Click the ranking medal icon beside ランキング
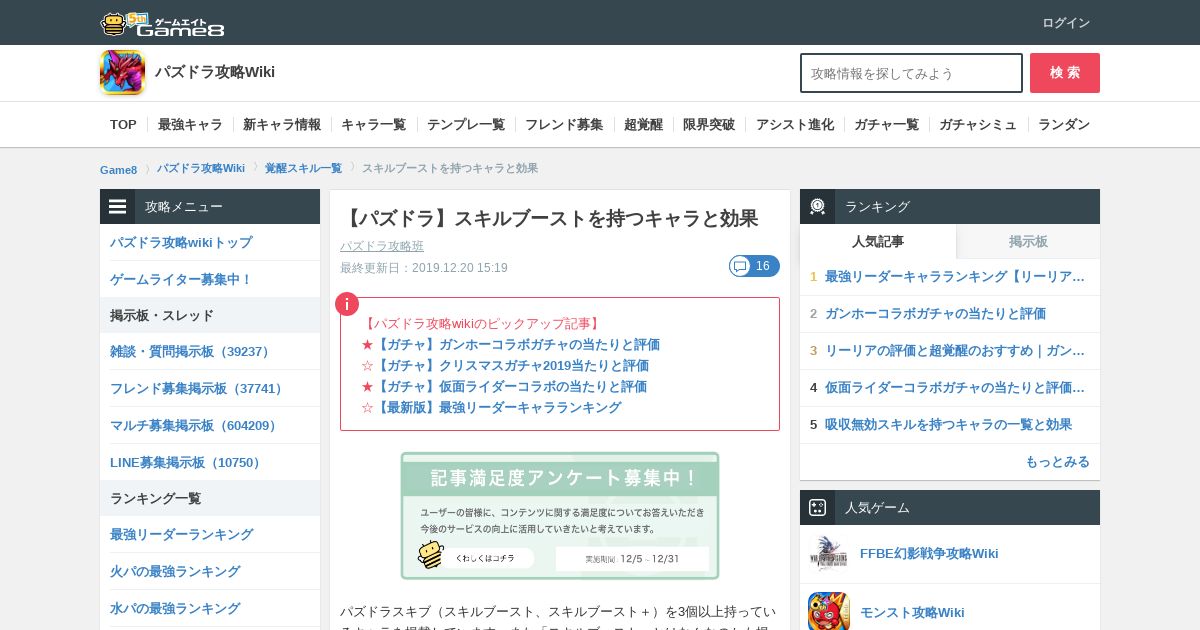This screenshot has height=630, width=1200. click(x=817, y=207)
